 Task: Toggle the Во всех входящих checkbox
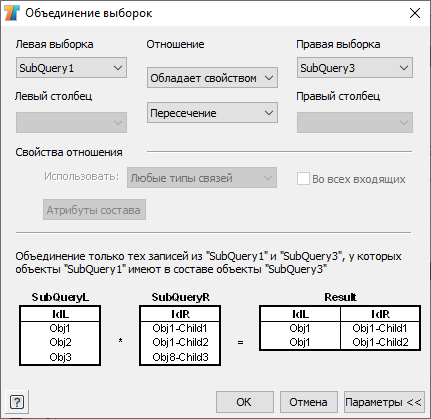point(303,179)
